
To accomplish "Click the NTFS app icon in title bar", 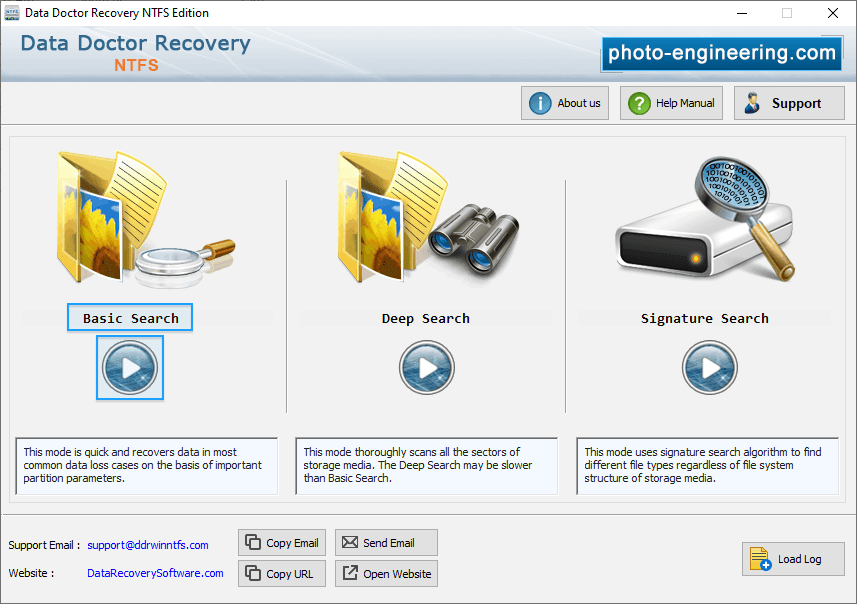I will (11, 13).
